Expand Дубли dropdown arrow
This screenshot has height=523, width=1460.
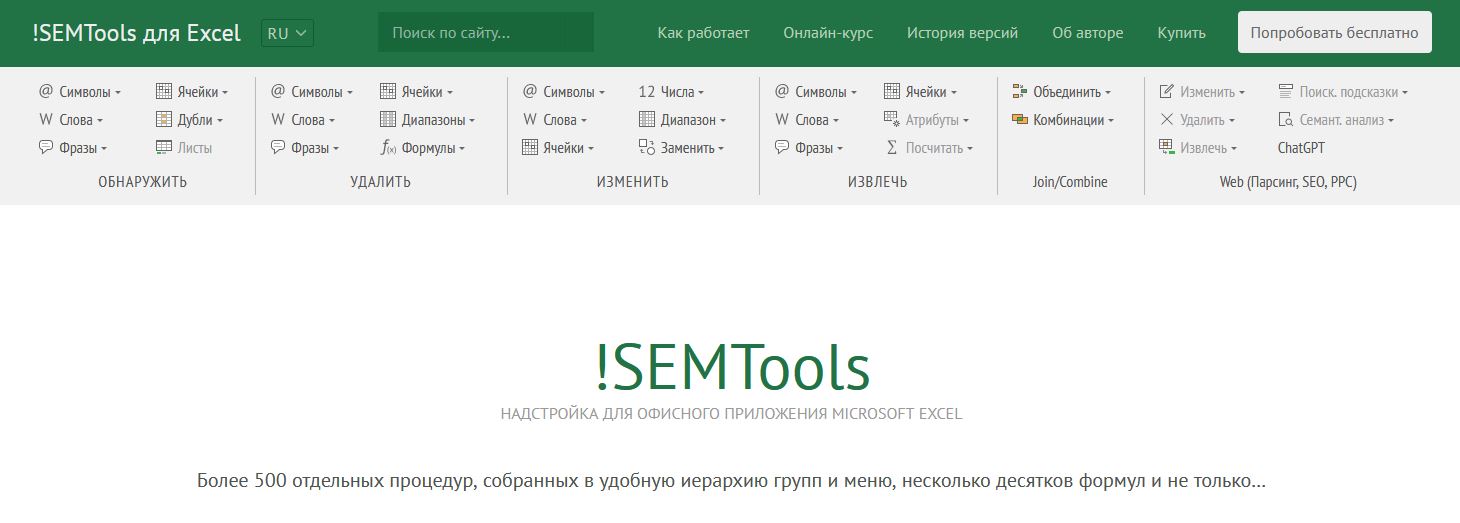point(219,121)
